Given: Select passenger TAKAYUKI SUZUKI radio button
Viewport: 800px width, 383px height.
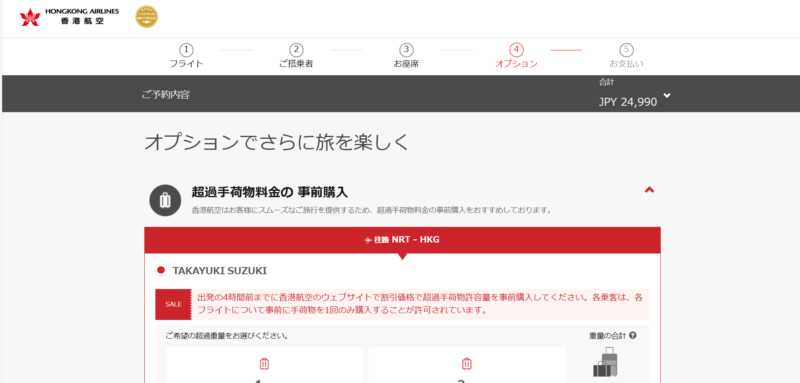Looking at the screenshot, I should (161, 270).
